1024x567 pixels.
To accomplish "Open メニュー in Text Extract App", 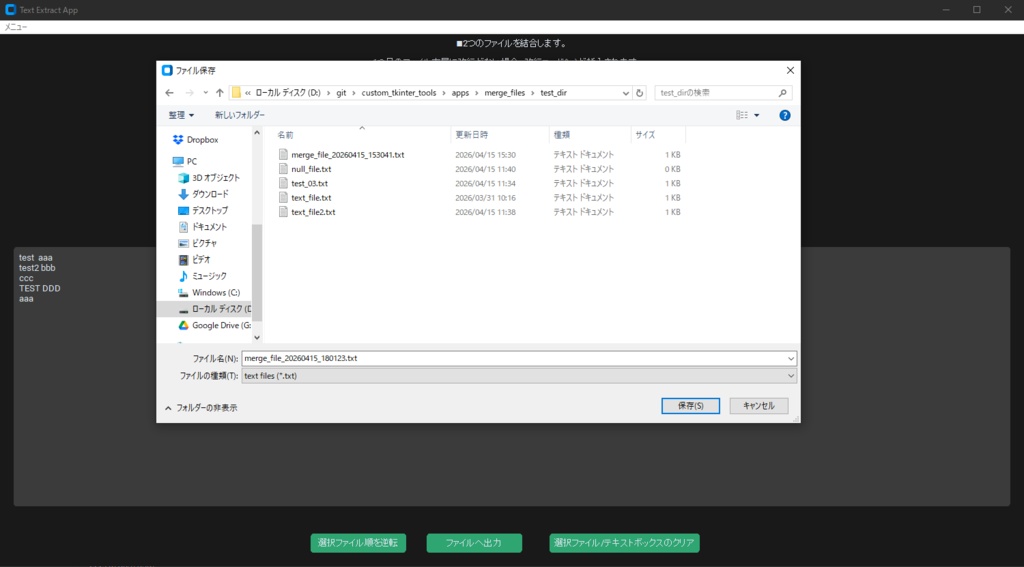I will click(x=16, y=27).
